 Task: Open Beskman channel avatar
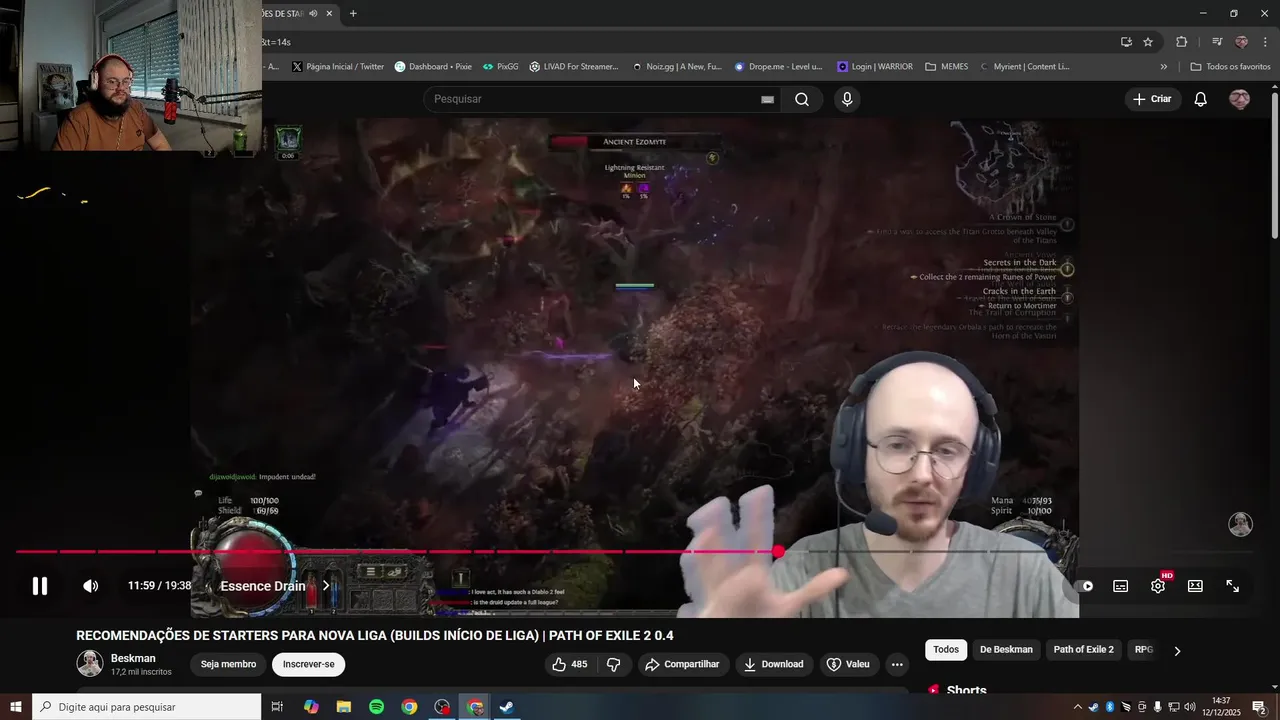click(x=90, y=663)
